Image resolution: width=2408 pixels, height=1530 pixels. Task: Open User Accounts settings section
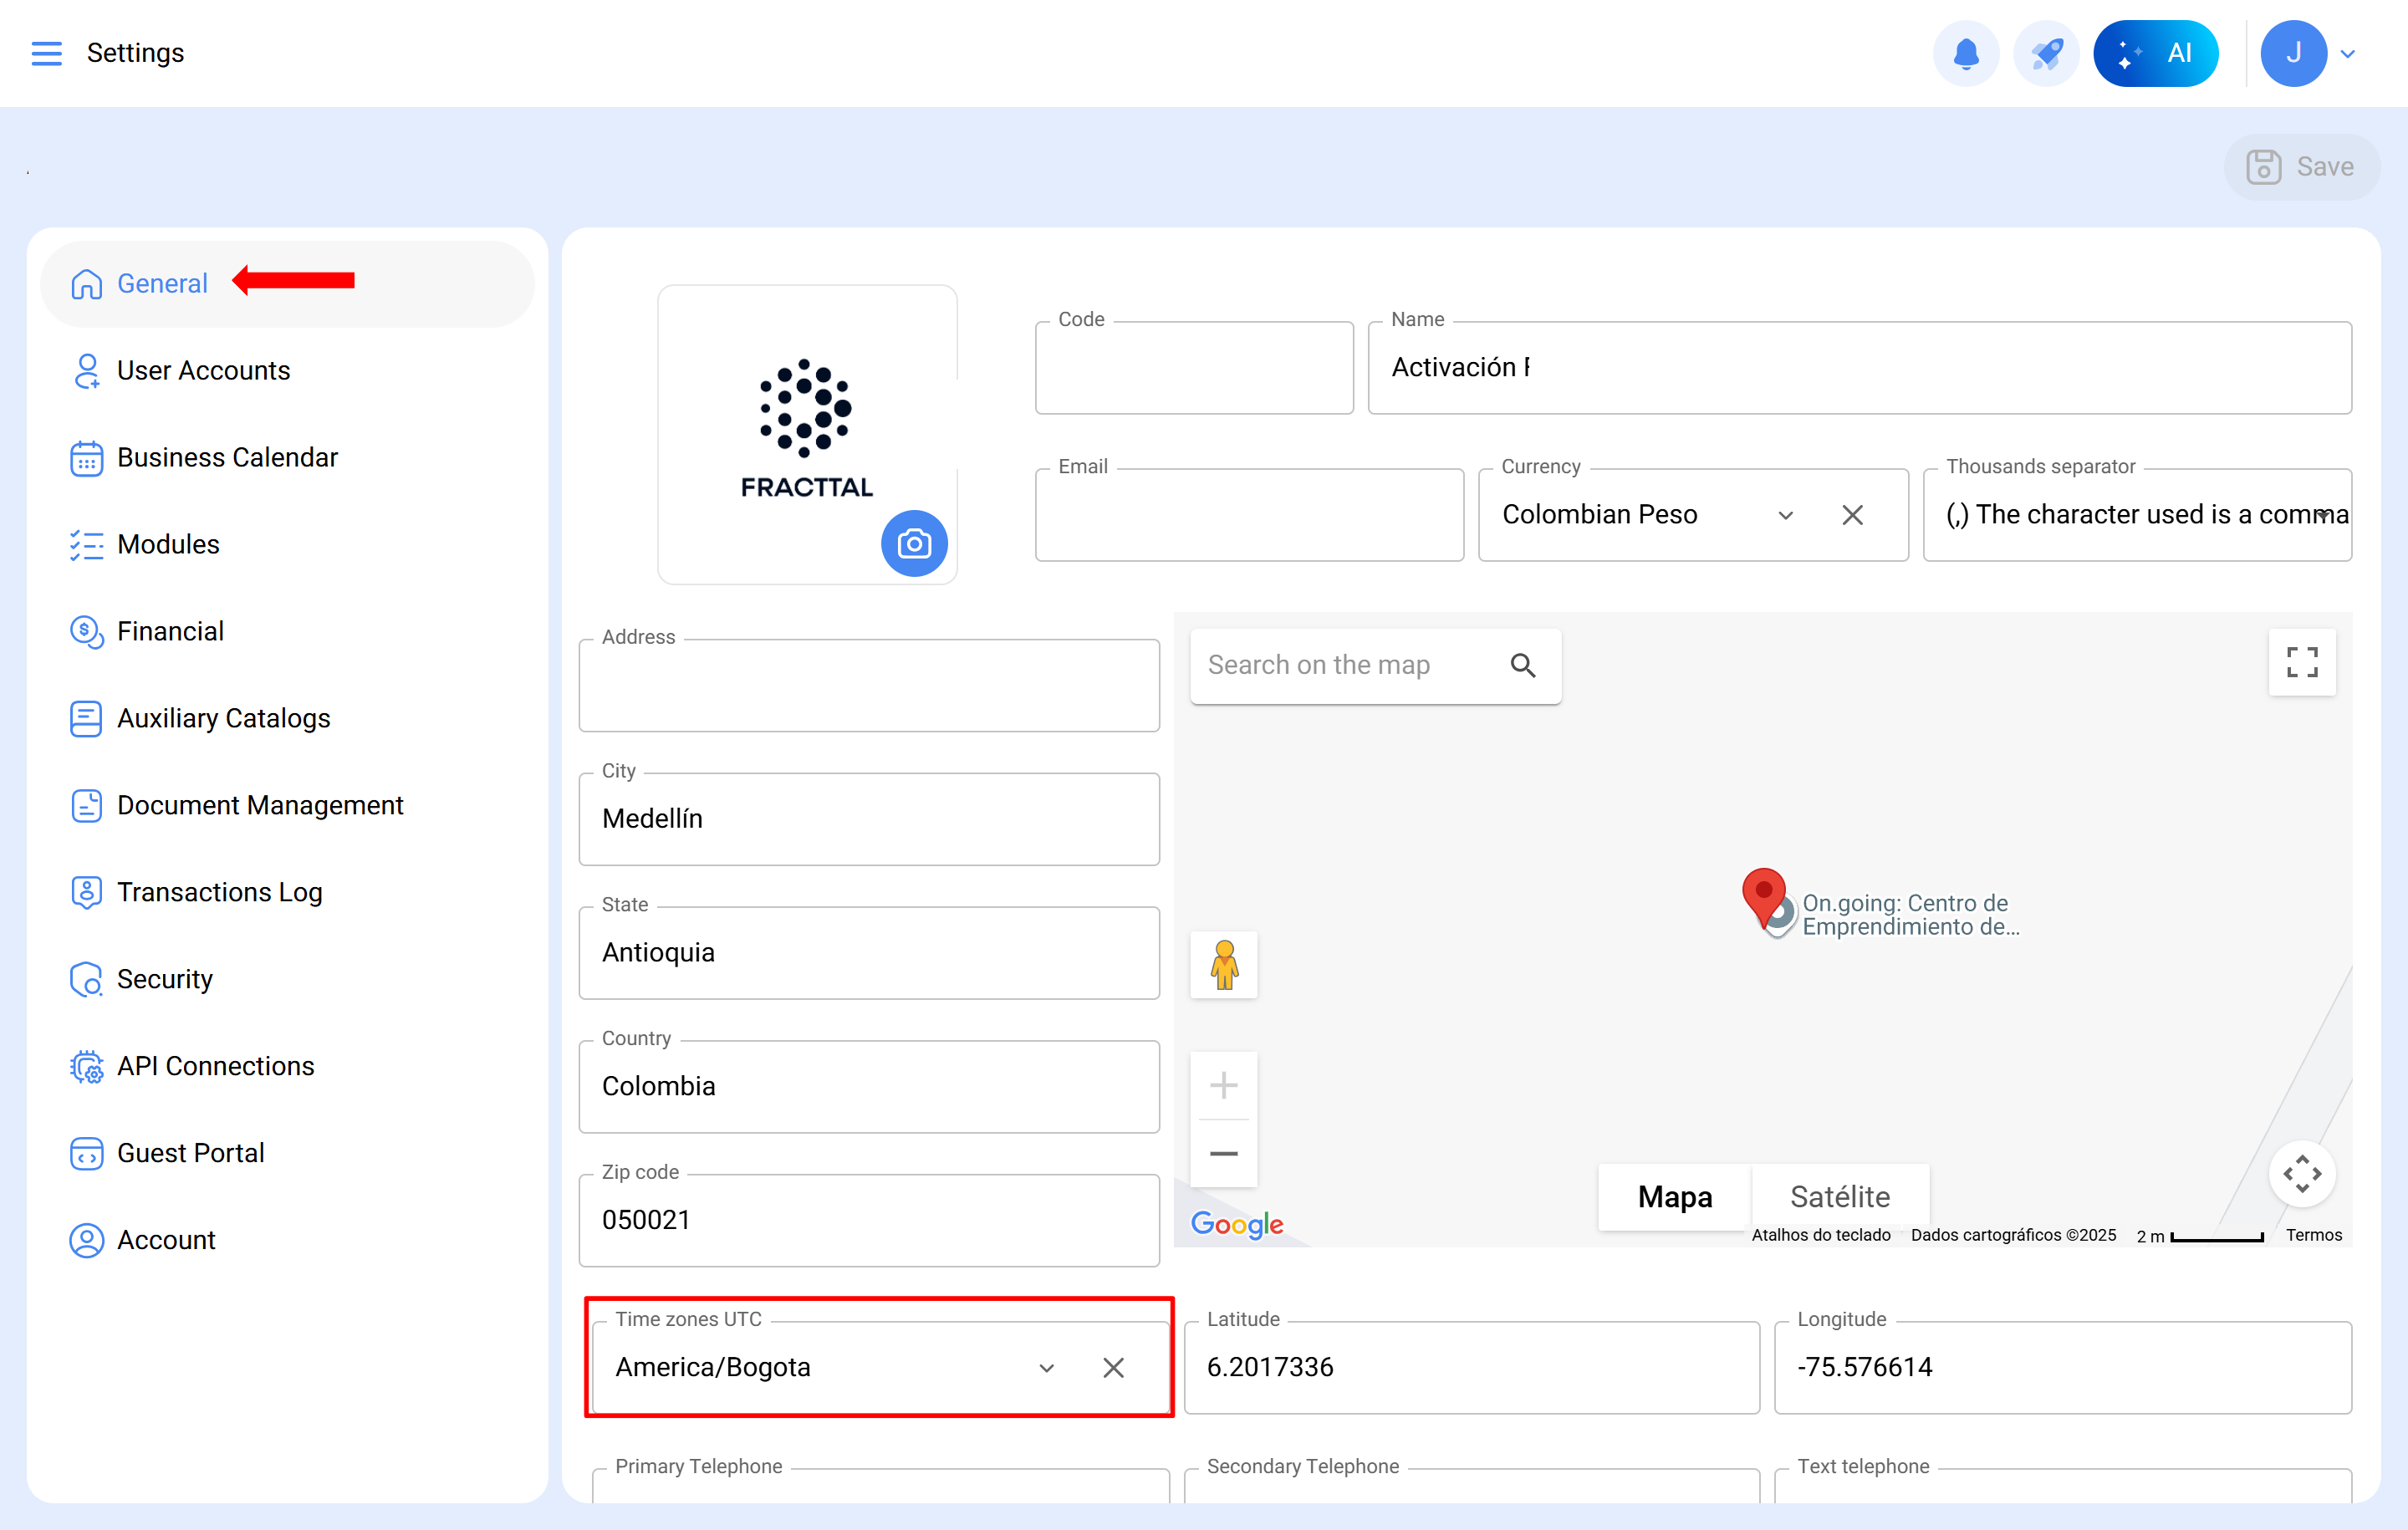[203, 370]
